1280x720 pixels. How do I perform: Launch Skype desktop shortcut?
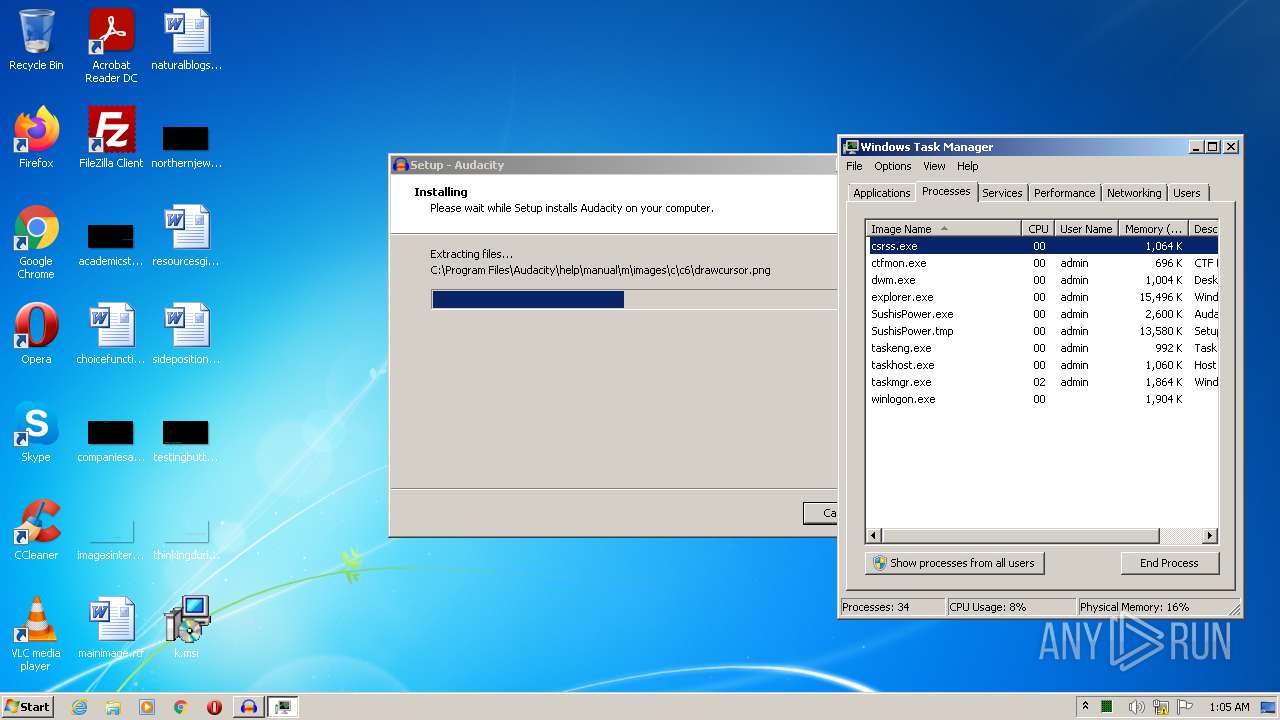(x=36, y=433)
